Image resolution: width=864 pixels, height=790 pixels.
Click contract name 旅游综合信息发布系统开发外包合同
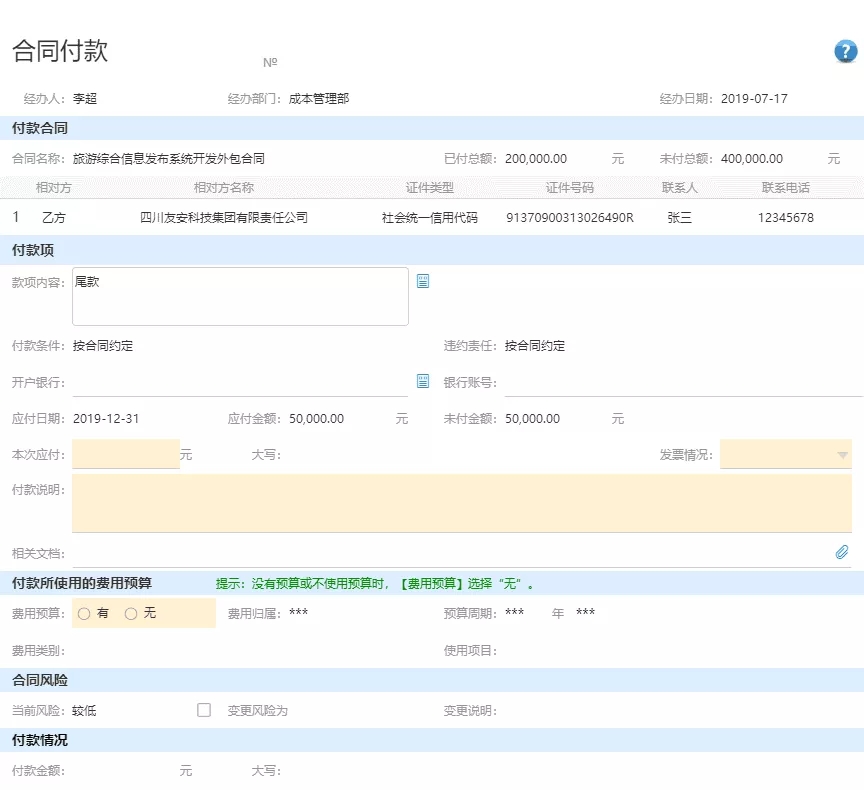pos(169,159)
